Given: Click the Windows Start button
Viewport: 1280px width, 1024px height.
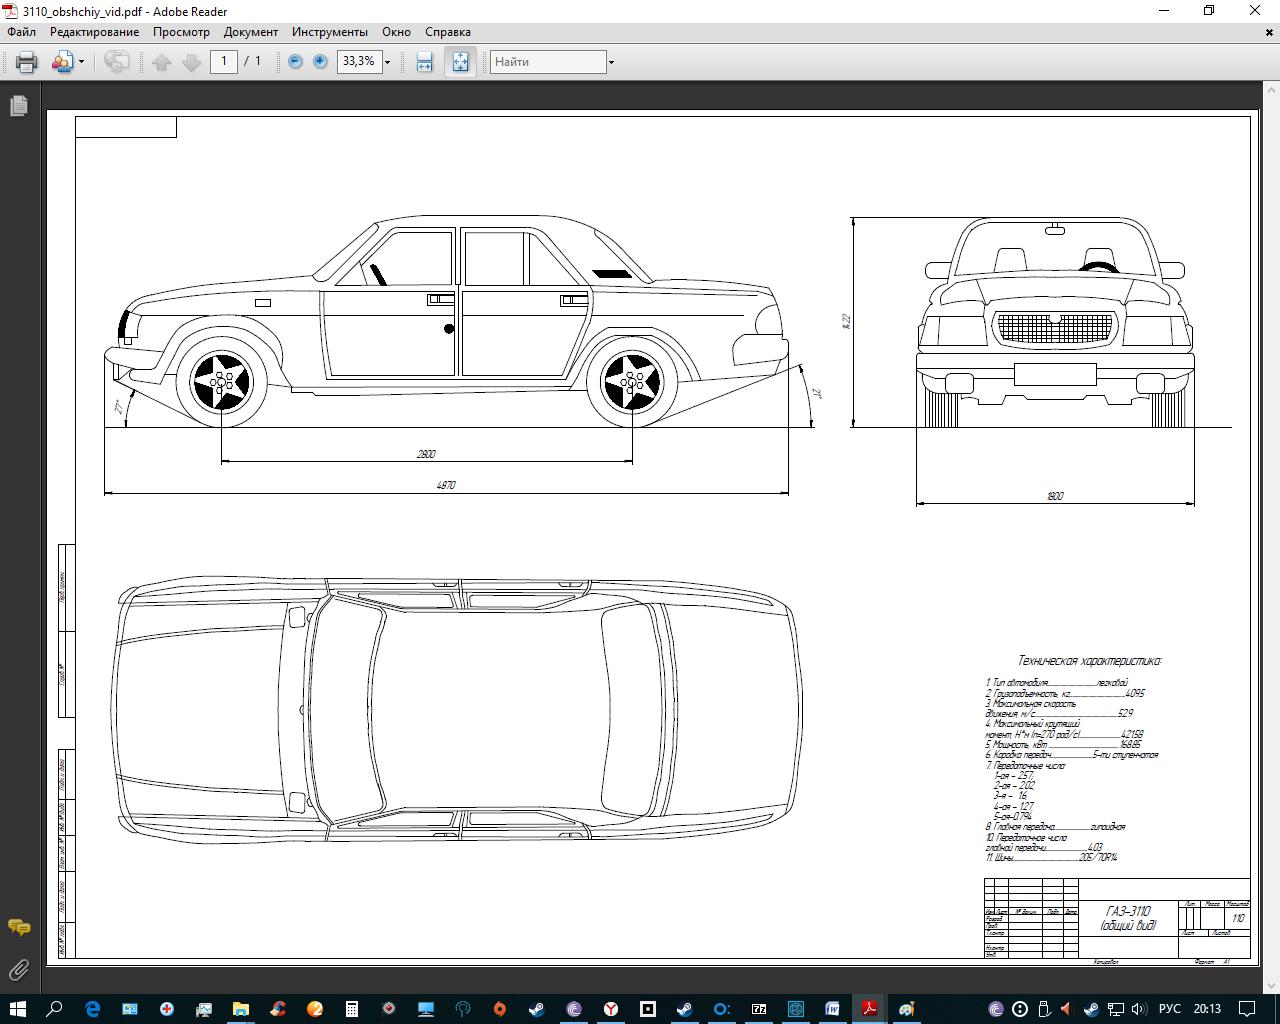Looking at the screenshot, I should coord(18,1009).
